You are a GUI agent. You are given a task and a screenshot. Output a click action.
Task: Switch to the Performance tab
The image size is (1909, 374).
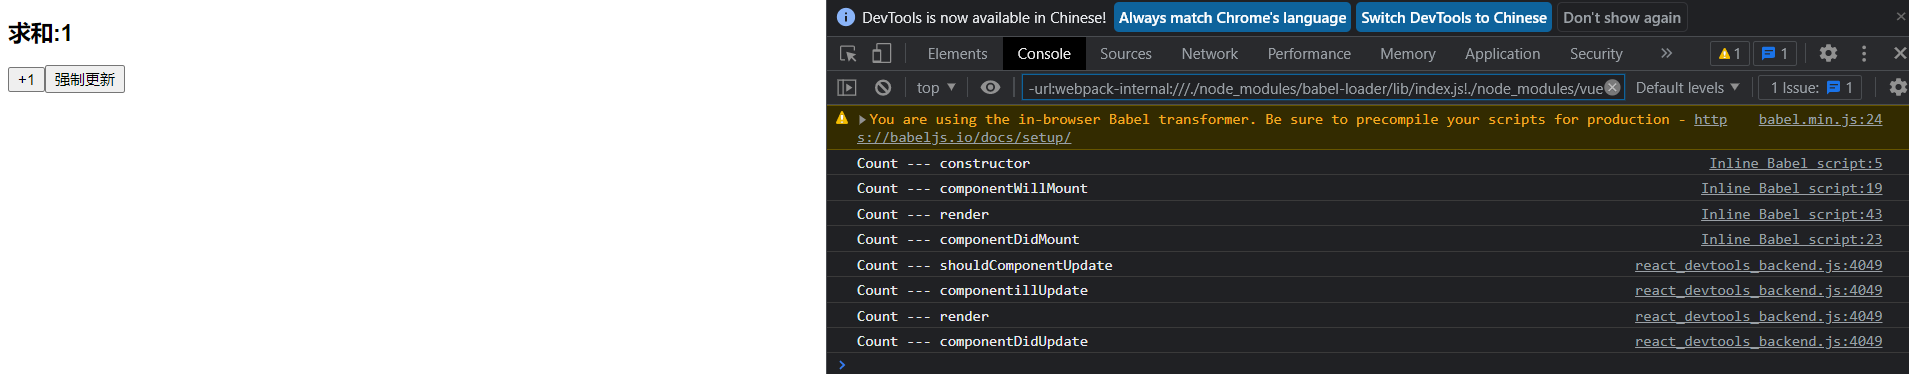pyautogui.click(x=1309, y=54)
